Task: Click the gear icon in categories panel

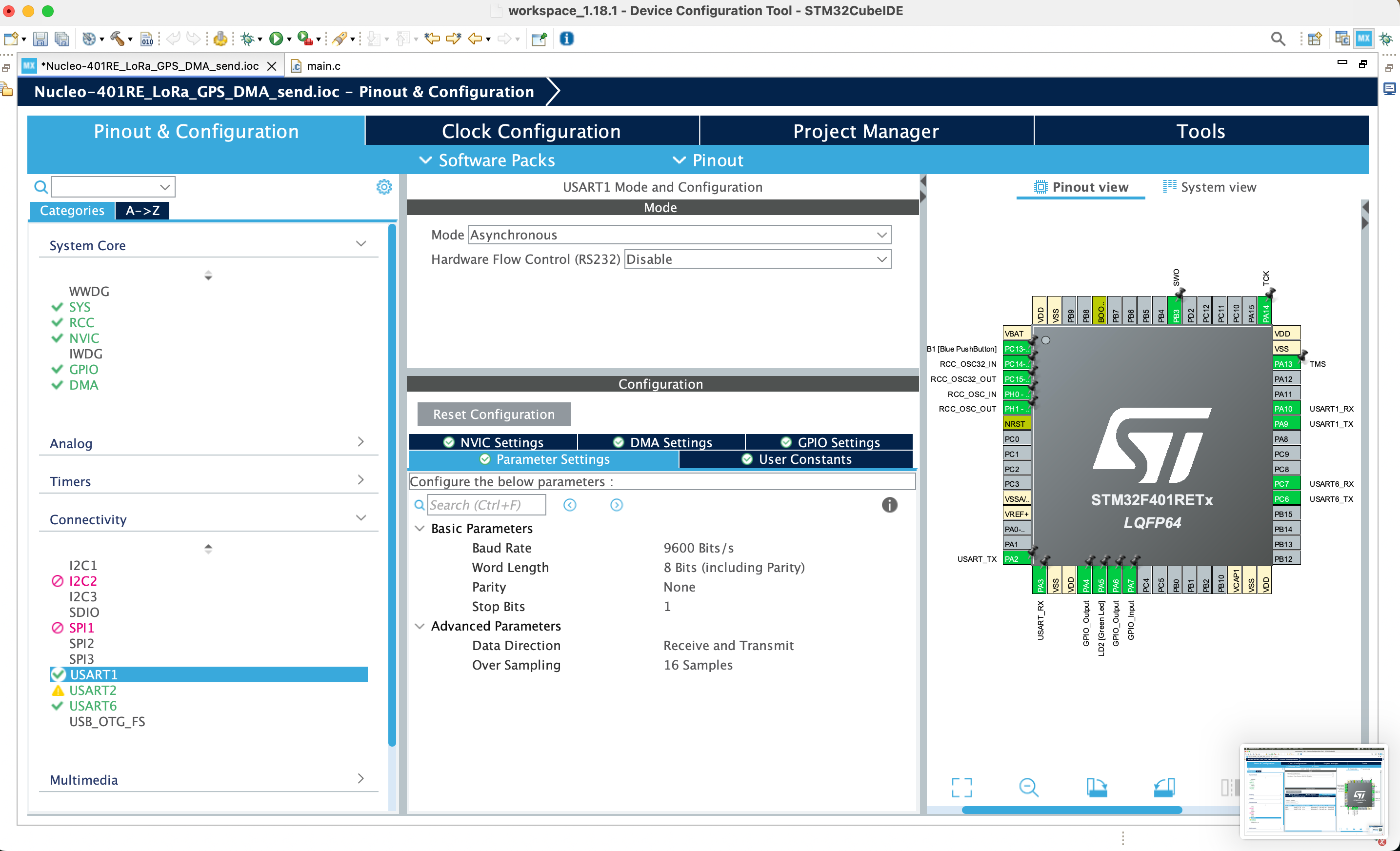Action: (x=384, y=187)
